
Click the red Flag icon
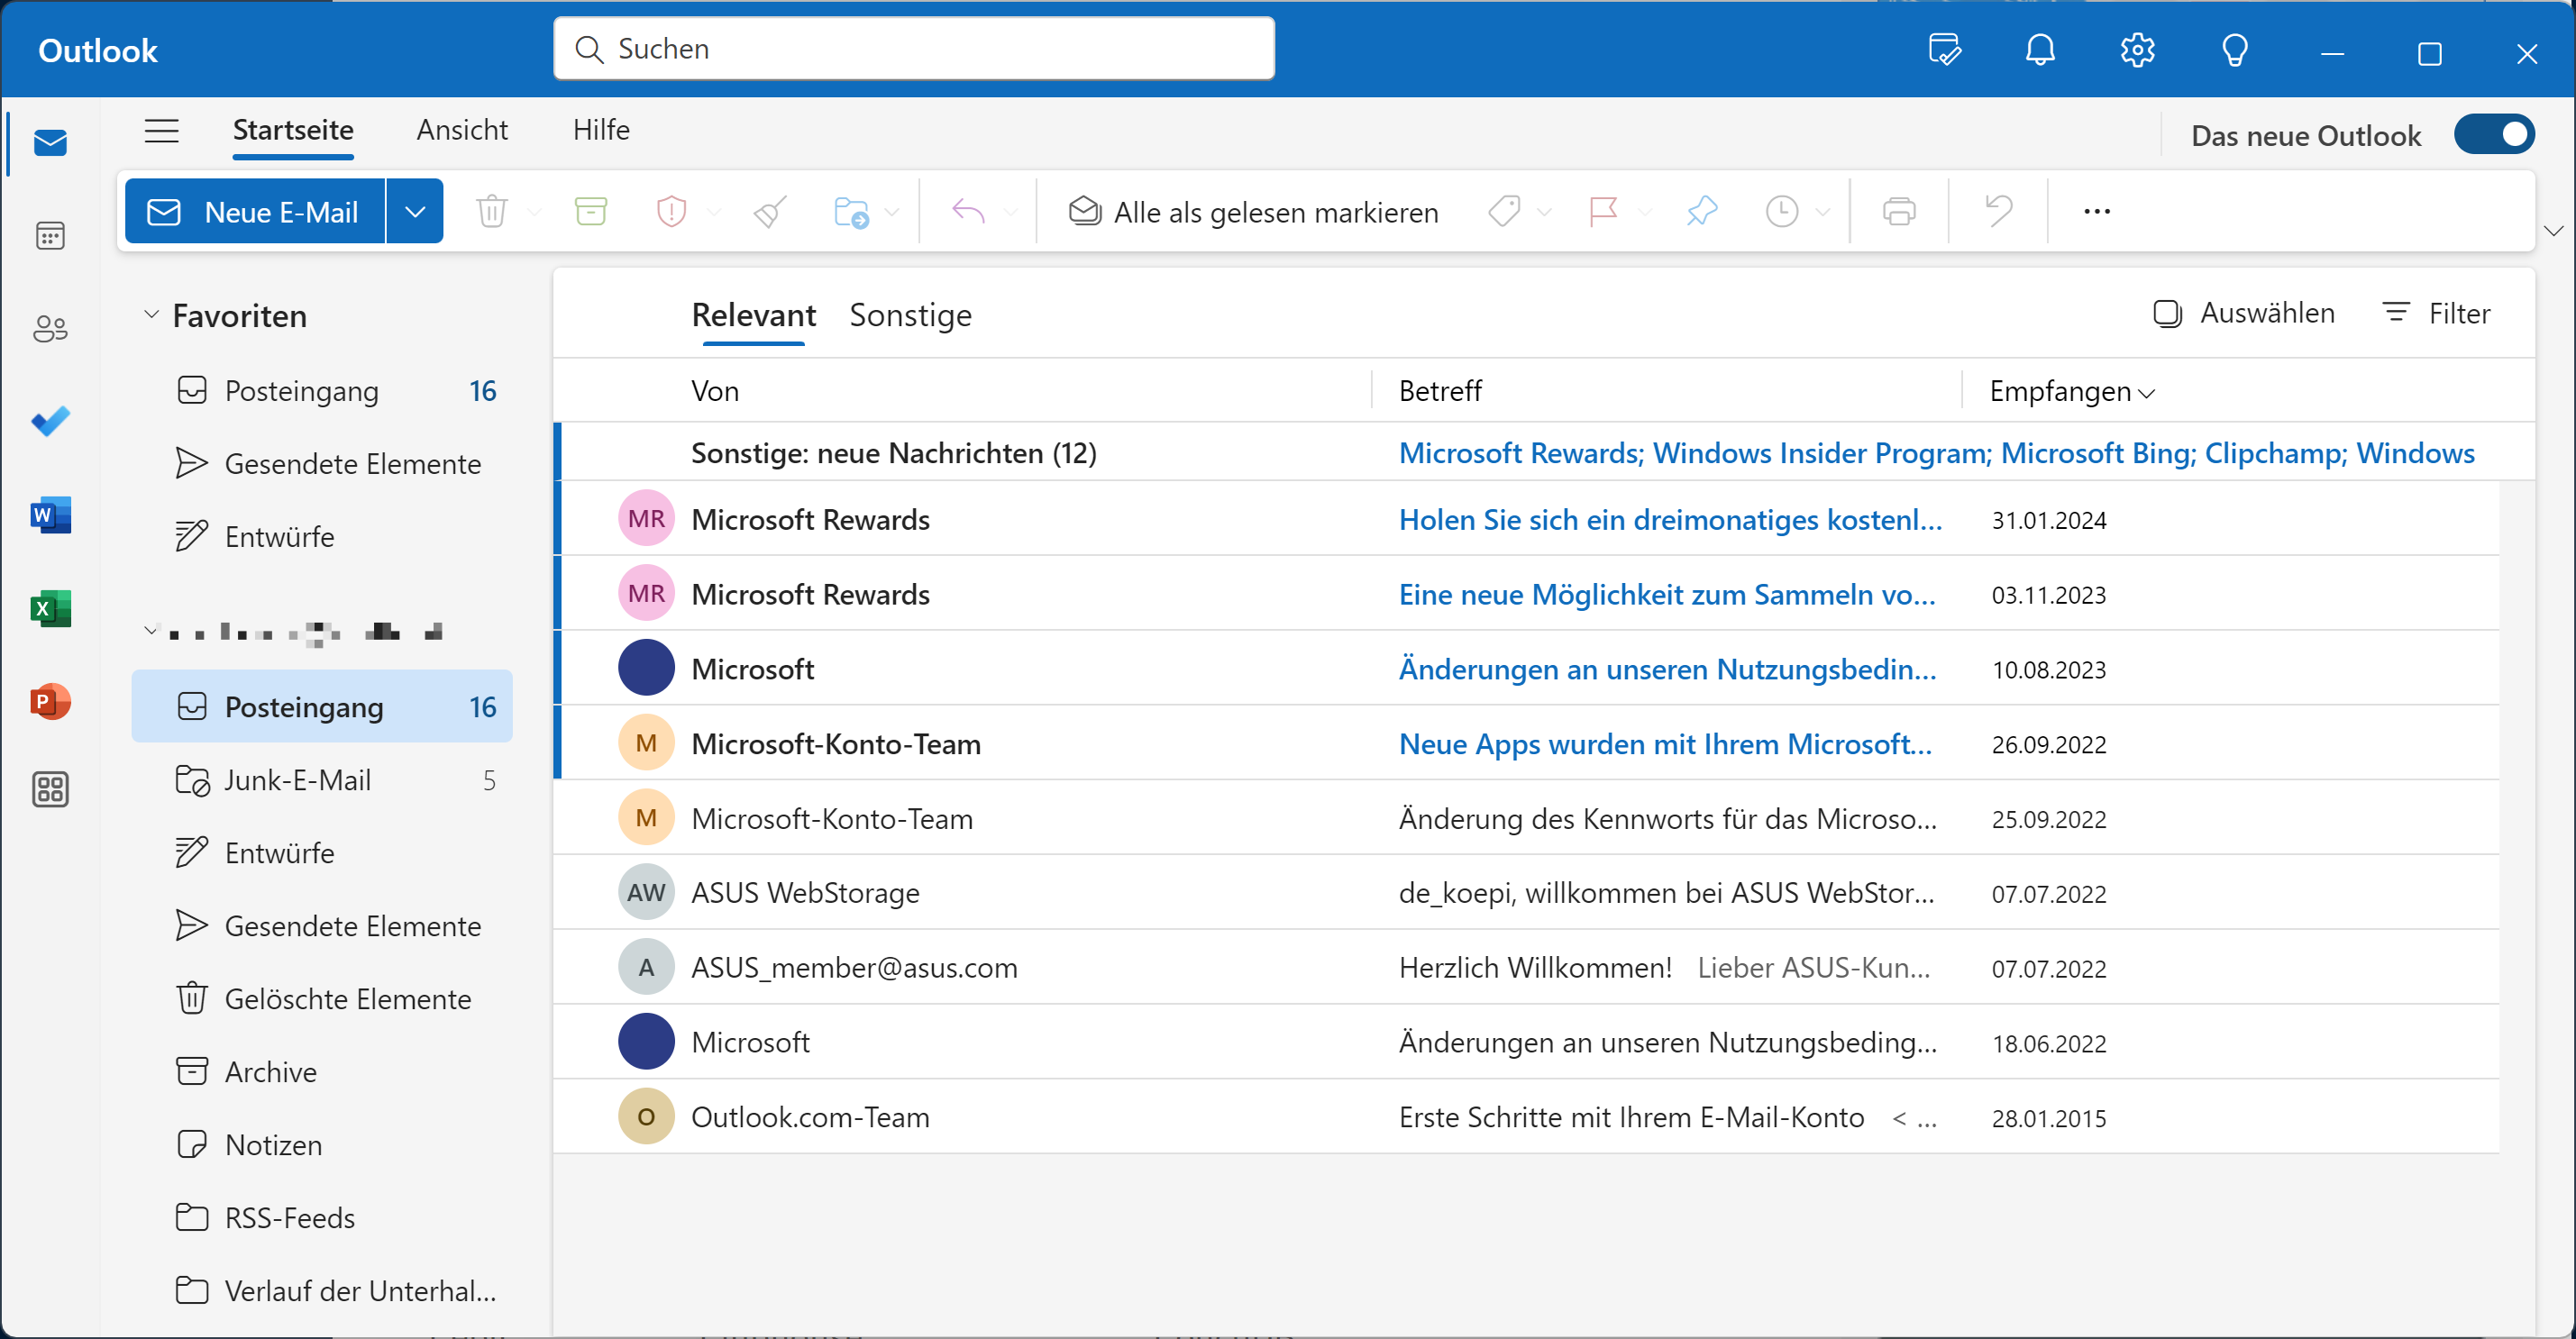[1603, 211]
